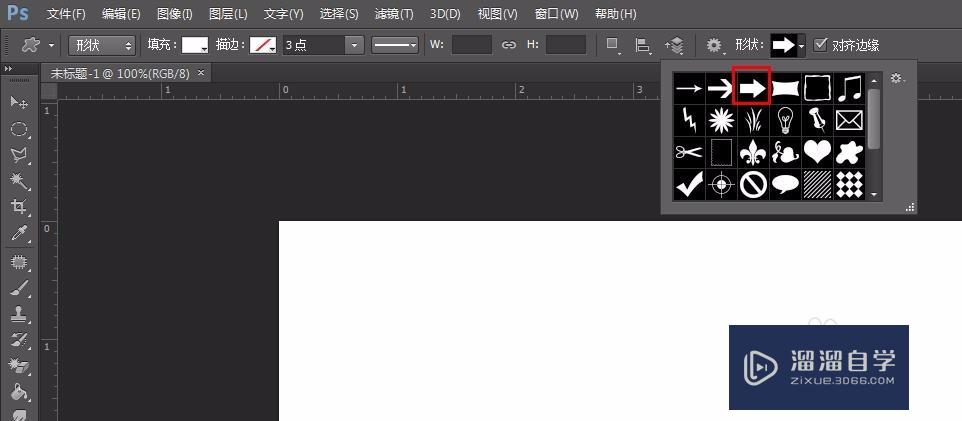
Task: Open the path arrangement dropdown
Action: pos(674,45)
